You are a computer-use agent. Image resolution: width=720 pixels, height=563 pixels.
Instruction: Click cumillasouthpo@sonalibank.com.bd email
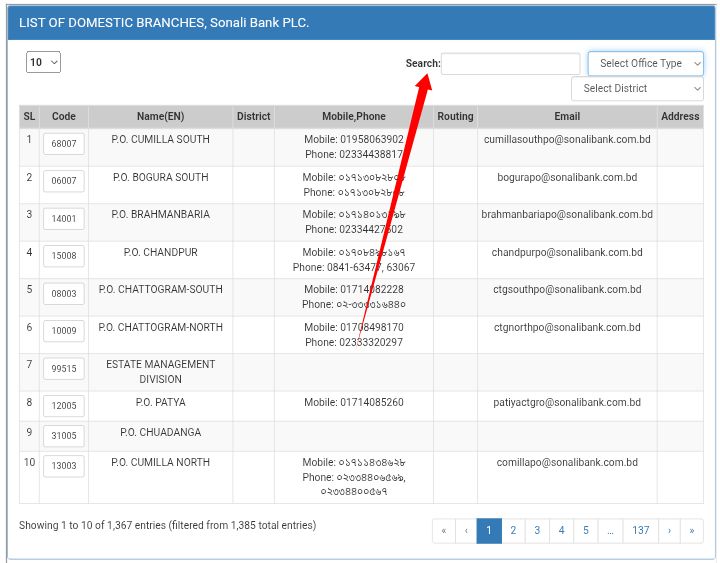click(x=567, y=140)
